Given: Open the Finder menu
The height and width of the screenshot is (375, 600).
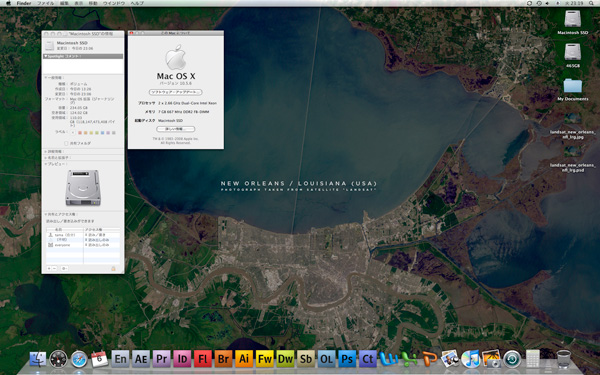Looking at the screenshot, I should click(24, 3).
